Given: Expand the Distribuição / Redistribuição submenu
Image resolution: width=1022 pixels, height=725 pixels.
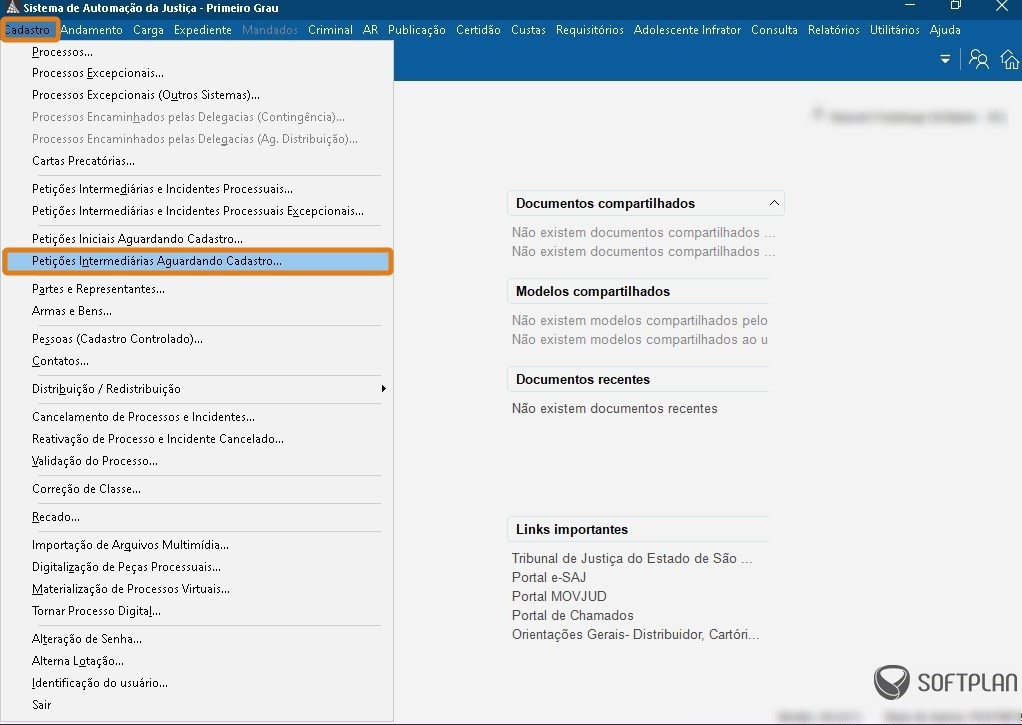Looking at the screenshot, I should (x=383, y=389).
